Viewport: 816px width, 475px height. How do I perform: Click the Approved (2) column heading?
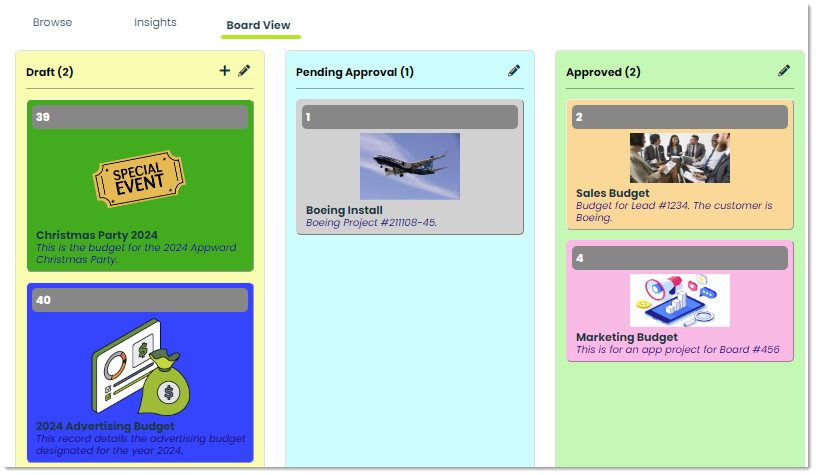pyautogui.click(x=603, y=72)
